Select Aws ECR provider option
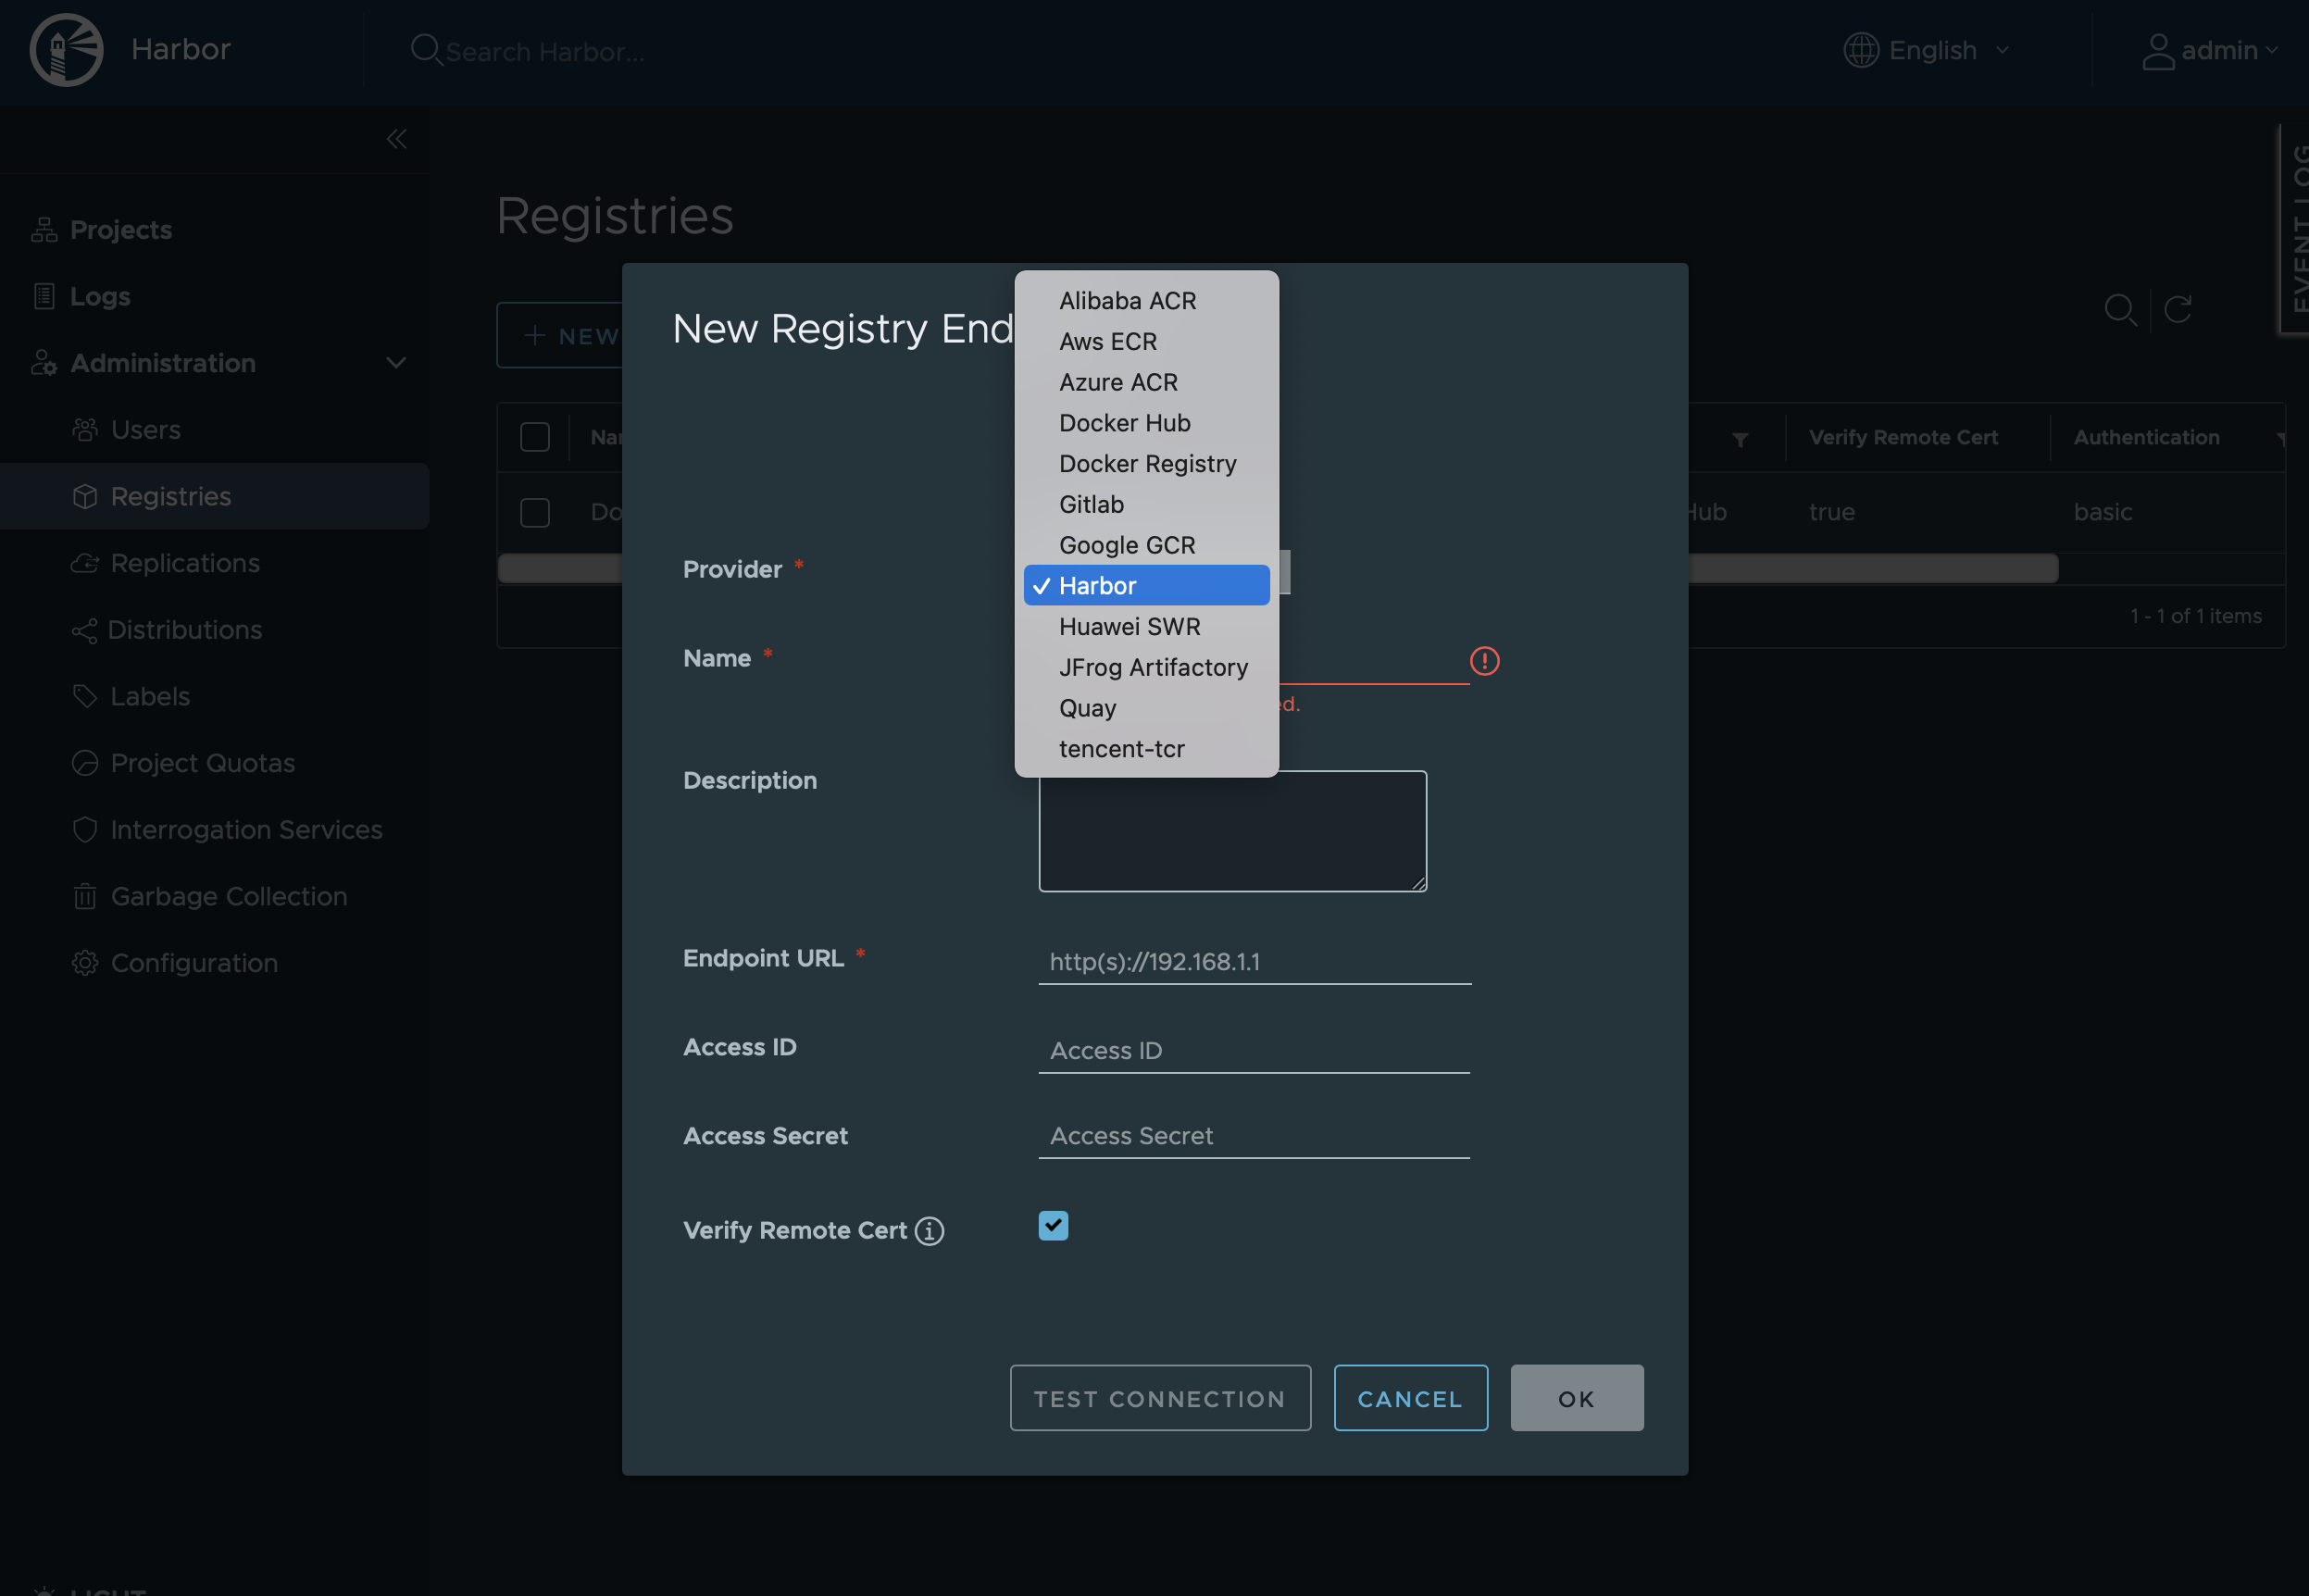 [x=1146, y=342]
